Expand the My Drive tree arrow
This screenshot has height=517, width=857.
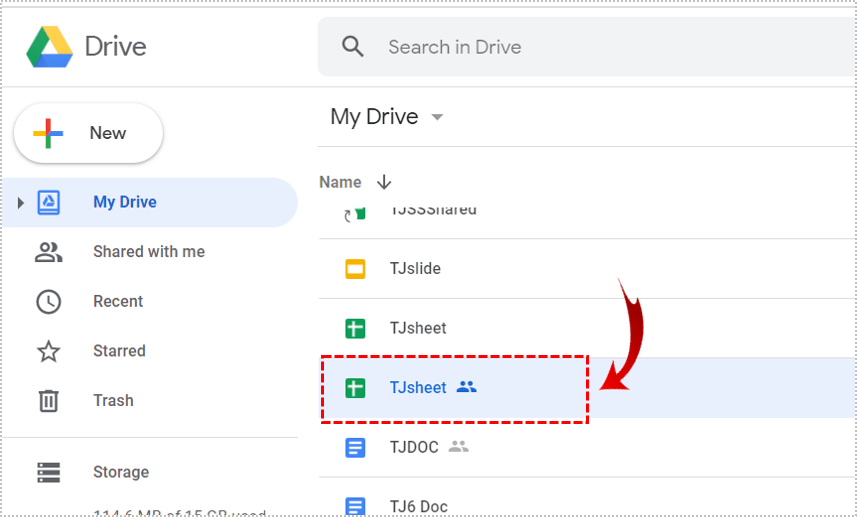click(x=19, y=203)
